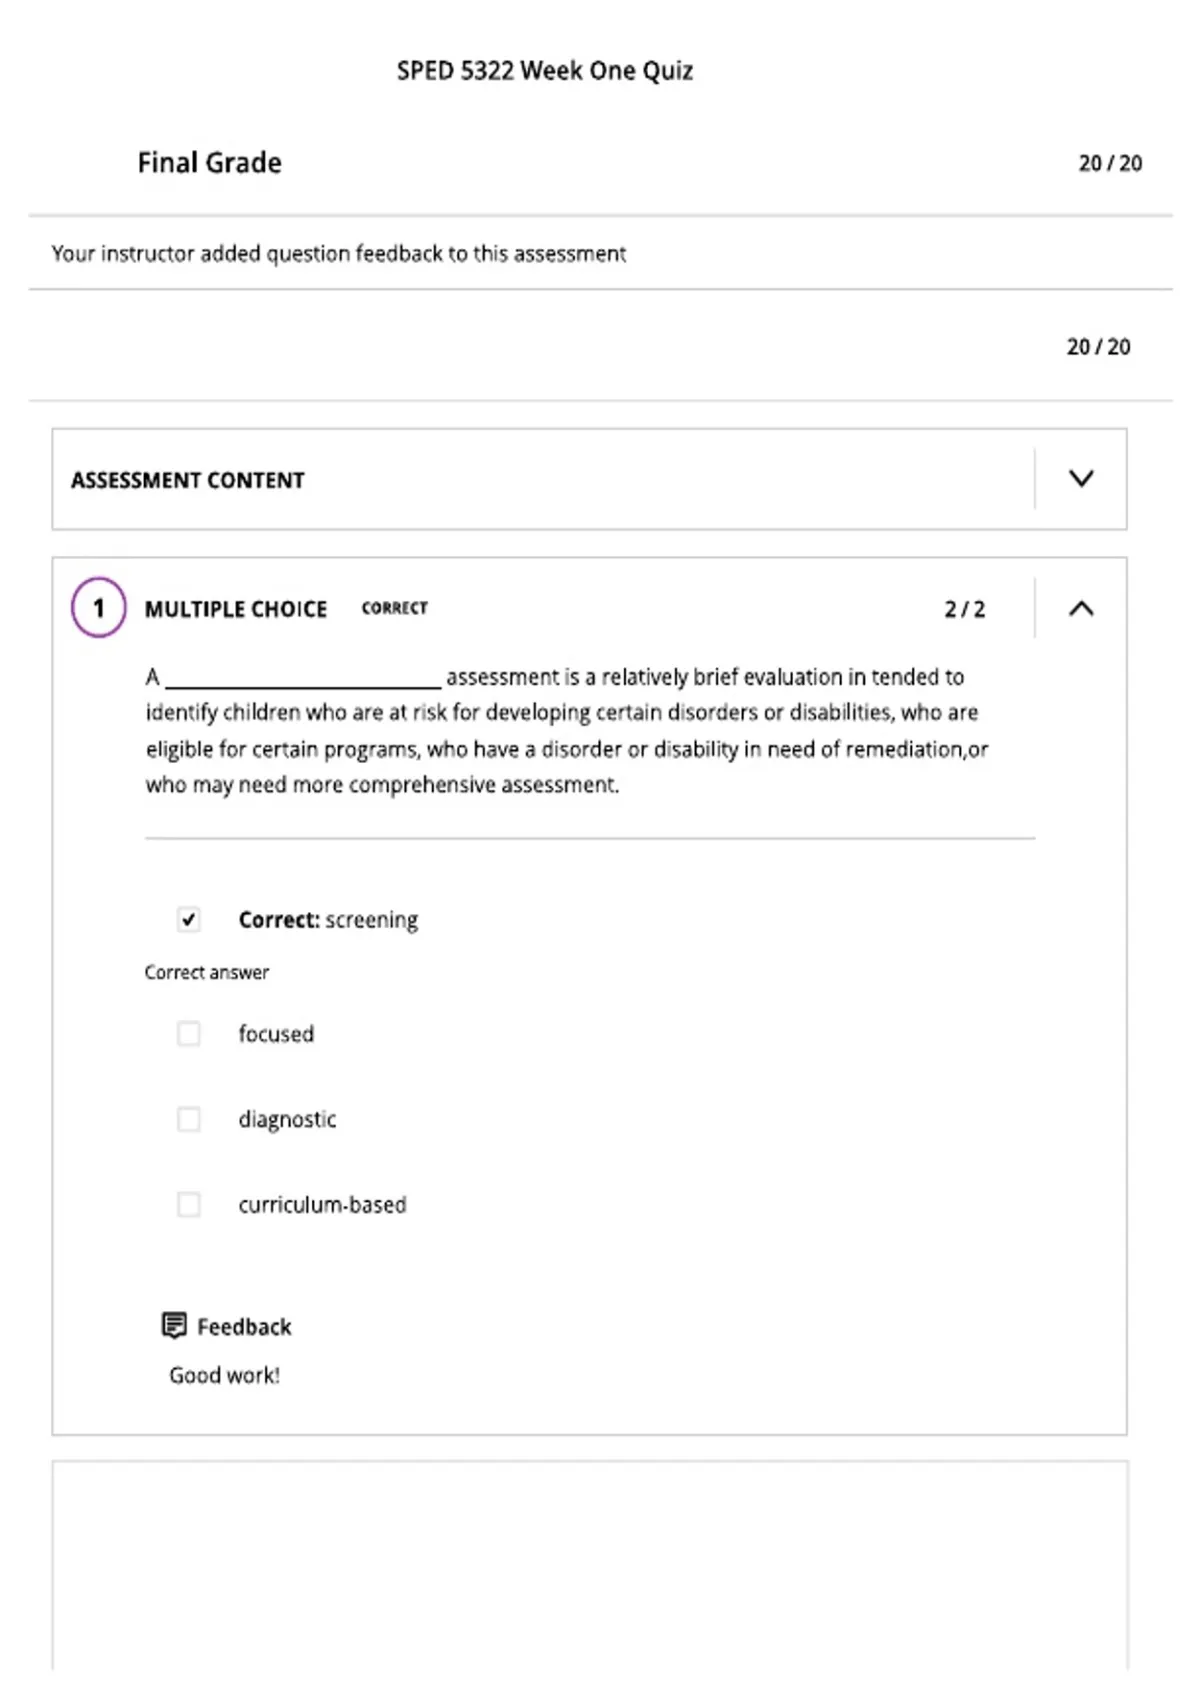1200x1700 pixels.
Task: Click the 2 / 2 question score
Action: (965, 609)
